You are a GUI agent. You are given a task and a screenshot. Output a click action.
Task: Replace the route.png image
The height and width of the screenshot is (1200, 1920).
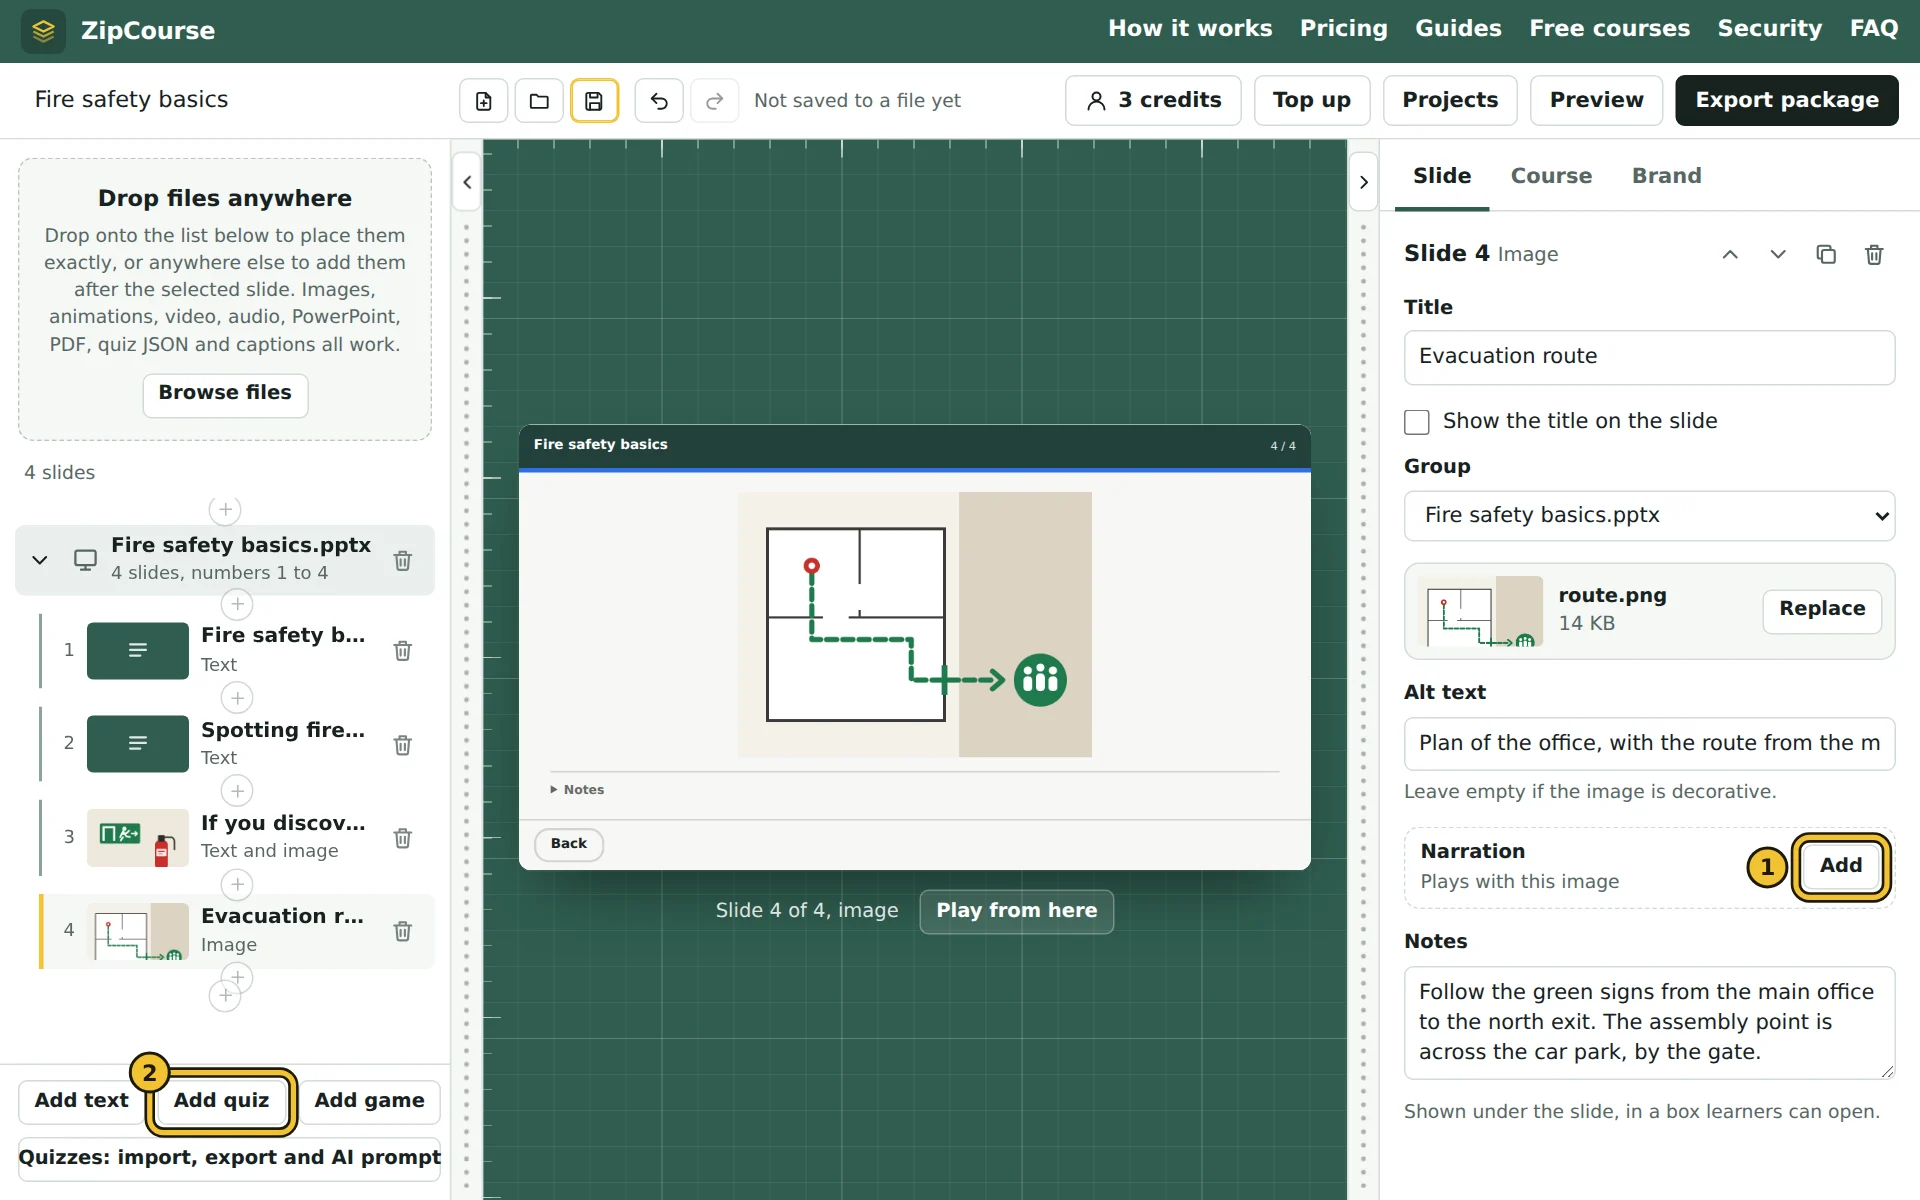click(1821, 610)
